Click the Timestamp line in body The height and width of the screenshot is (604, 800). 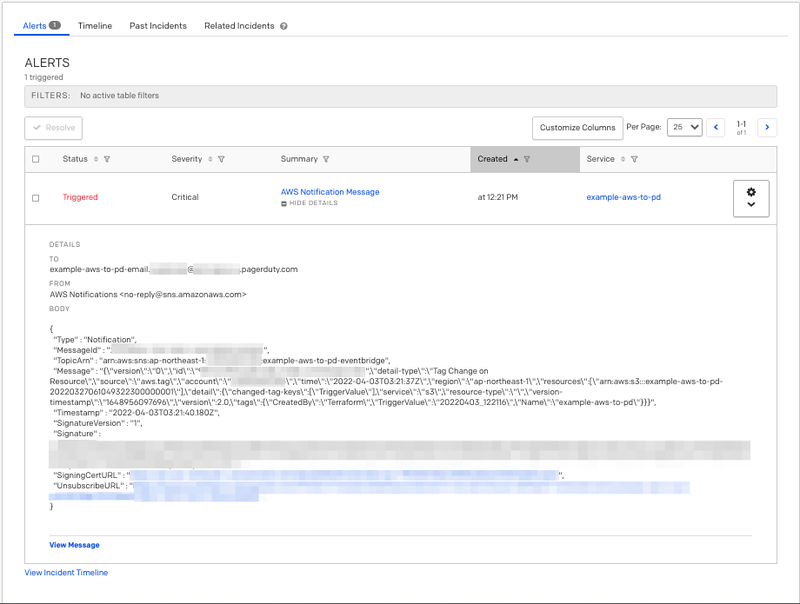click(x=136, y=413)
